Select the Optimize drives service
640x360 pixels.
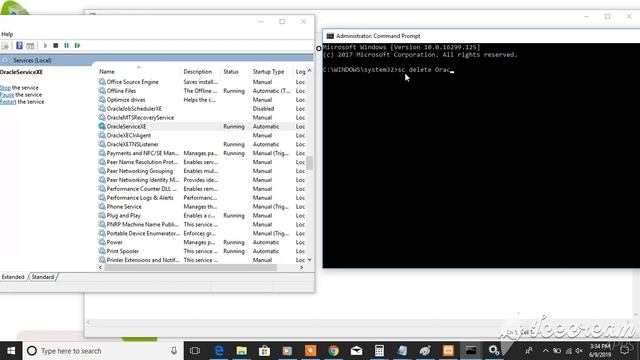126,100
